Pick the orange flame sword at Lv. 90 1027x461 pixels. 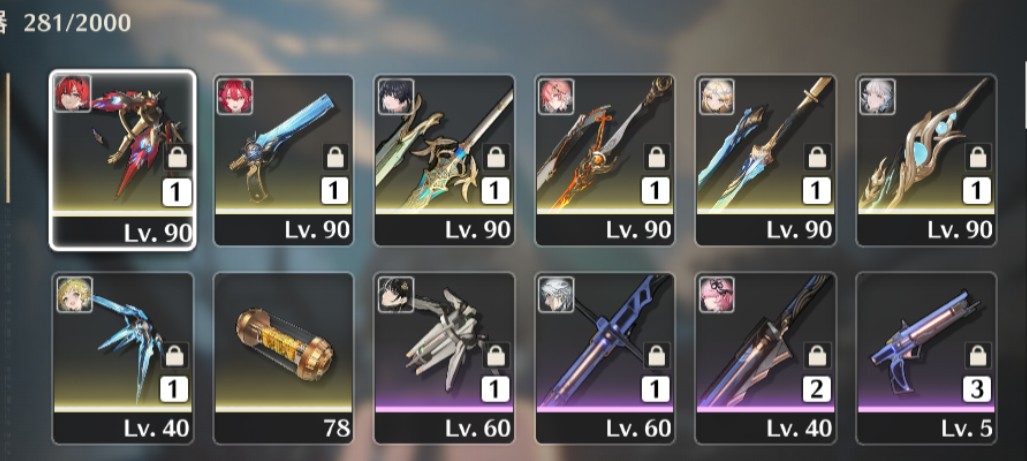[605, 160]
